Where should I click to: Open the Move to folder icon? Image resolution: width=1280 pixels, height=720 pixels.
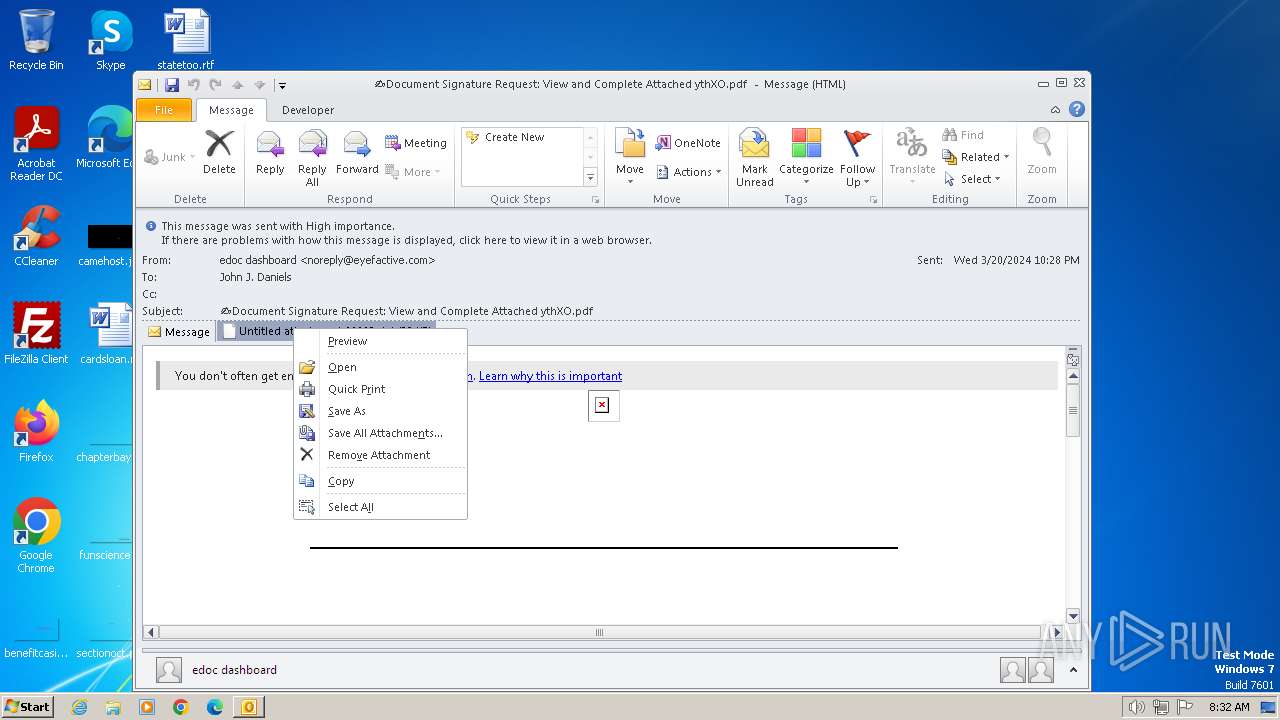tap(630, 158)
